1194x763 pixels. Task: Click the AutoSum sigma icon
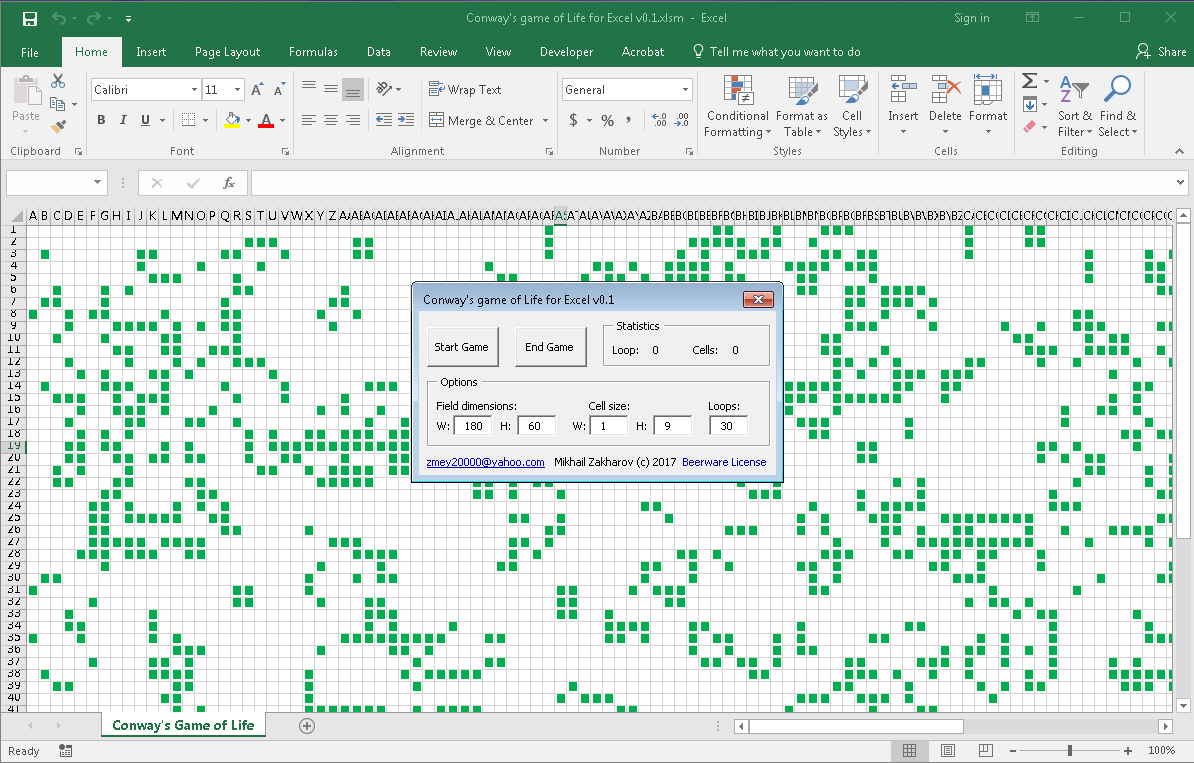[x=1030, y=81]
